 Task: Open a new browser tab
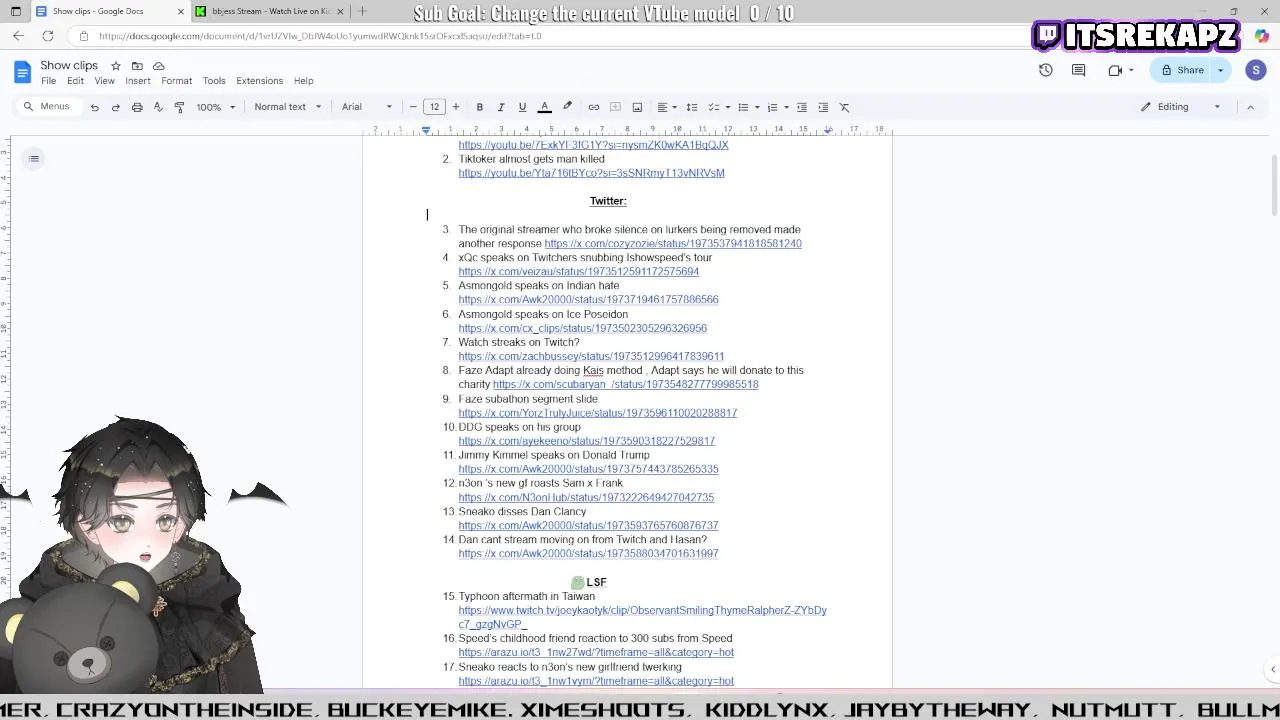(x=362, y=11)
